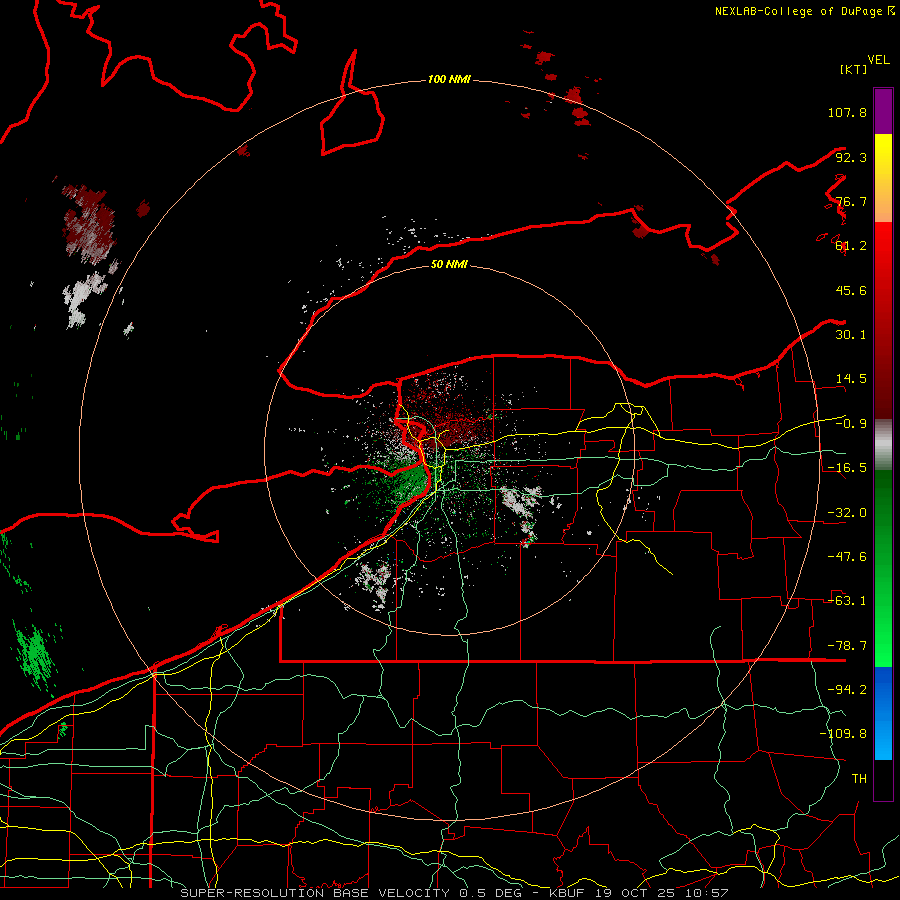
Task: Click the 92.3 velocity scale value
Action: point(851,157)
